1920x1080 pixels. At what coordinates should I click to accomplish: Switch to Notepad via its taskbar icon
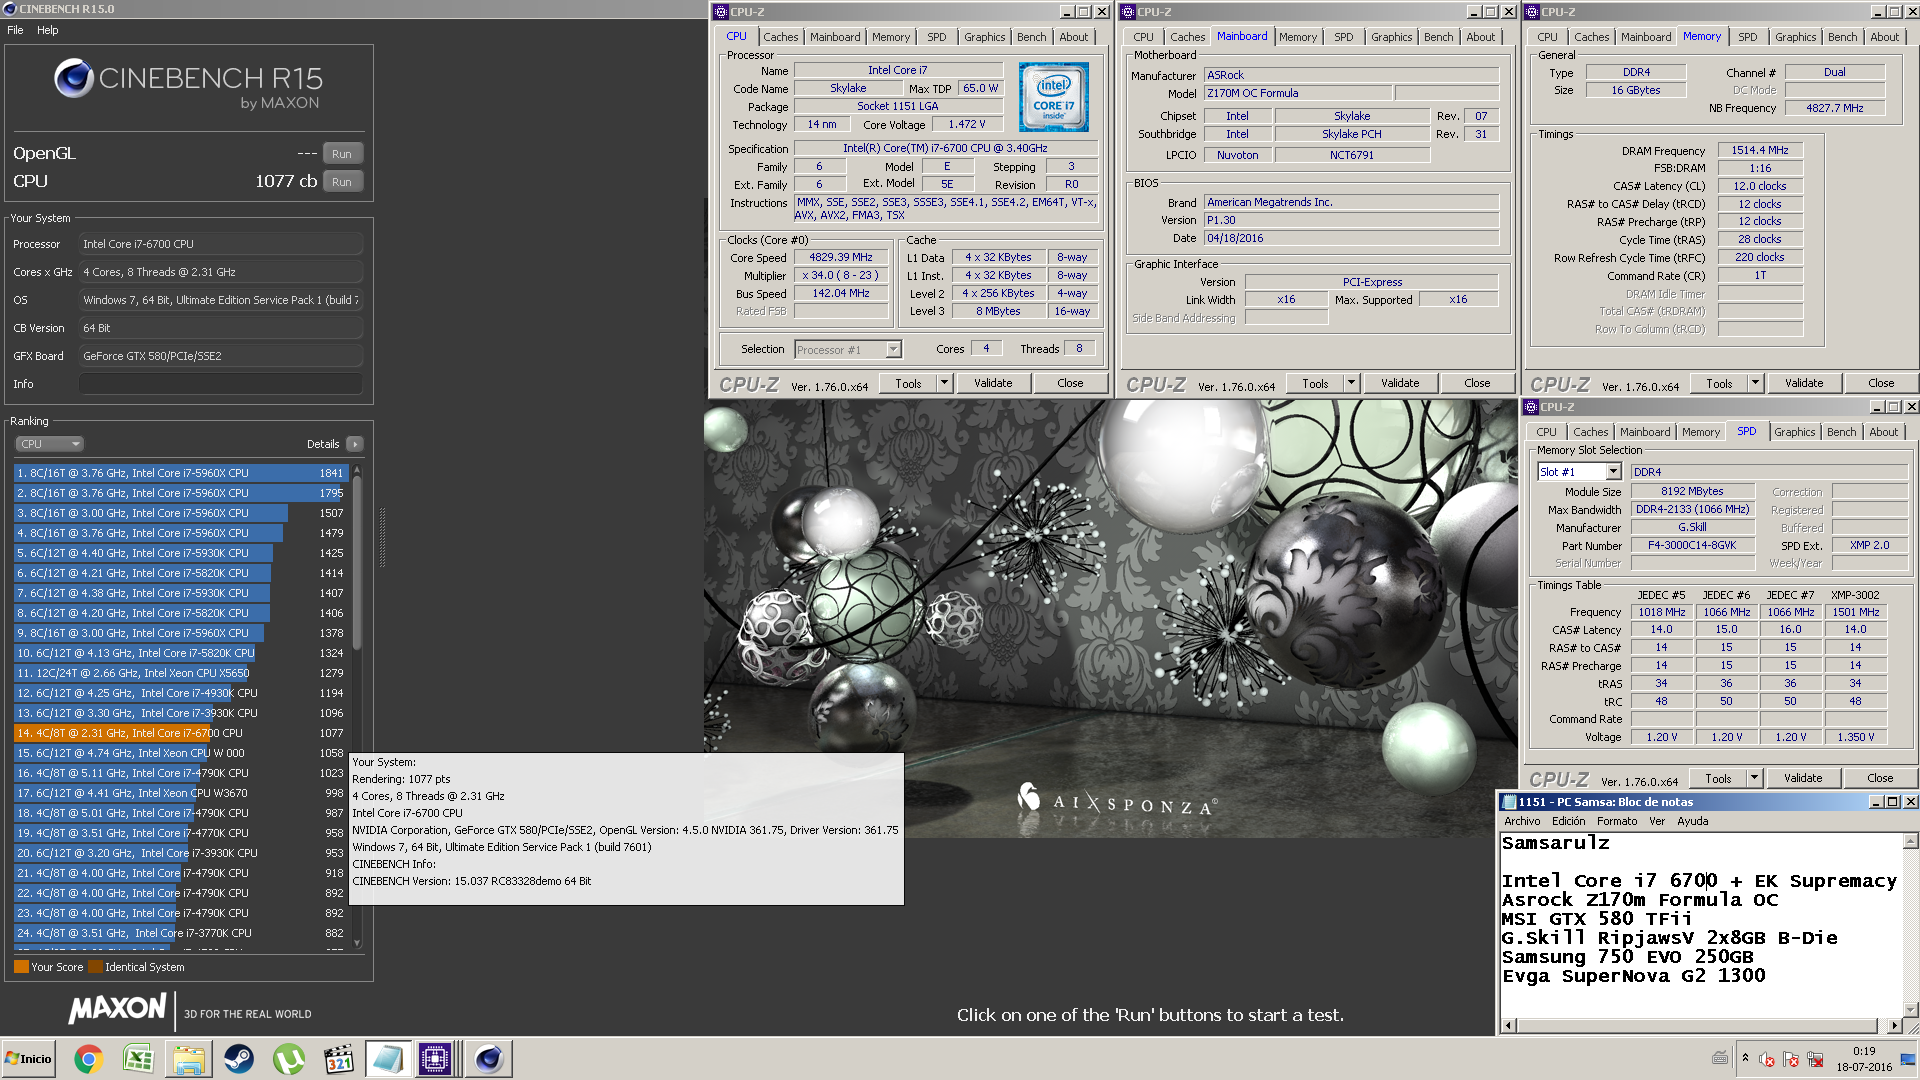(387, 1059)
